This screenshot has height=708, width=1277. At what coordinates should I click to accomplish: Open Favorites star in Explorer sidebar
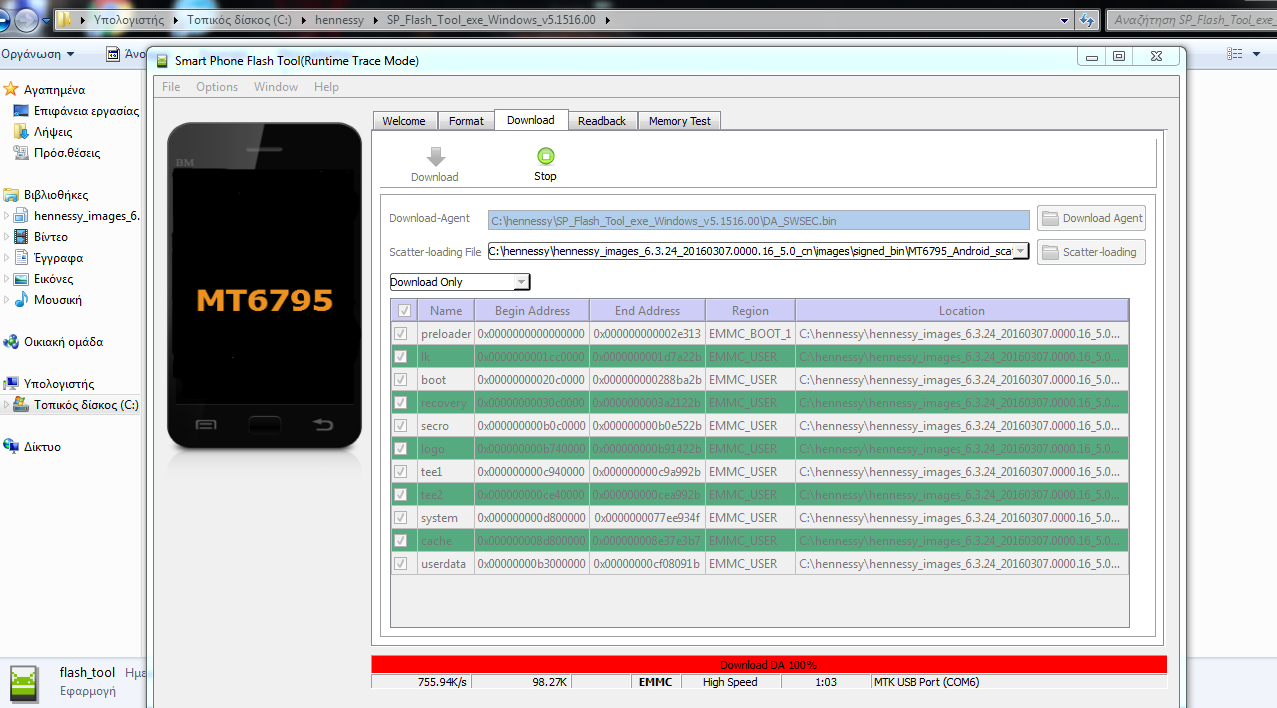pos(11,89)
